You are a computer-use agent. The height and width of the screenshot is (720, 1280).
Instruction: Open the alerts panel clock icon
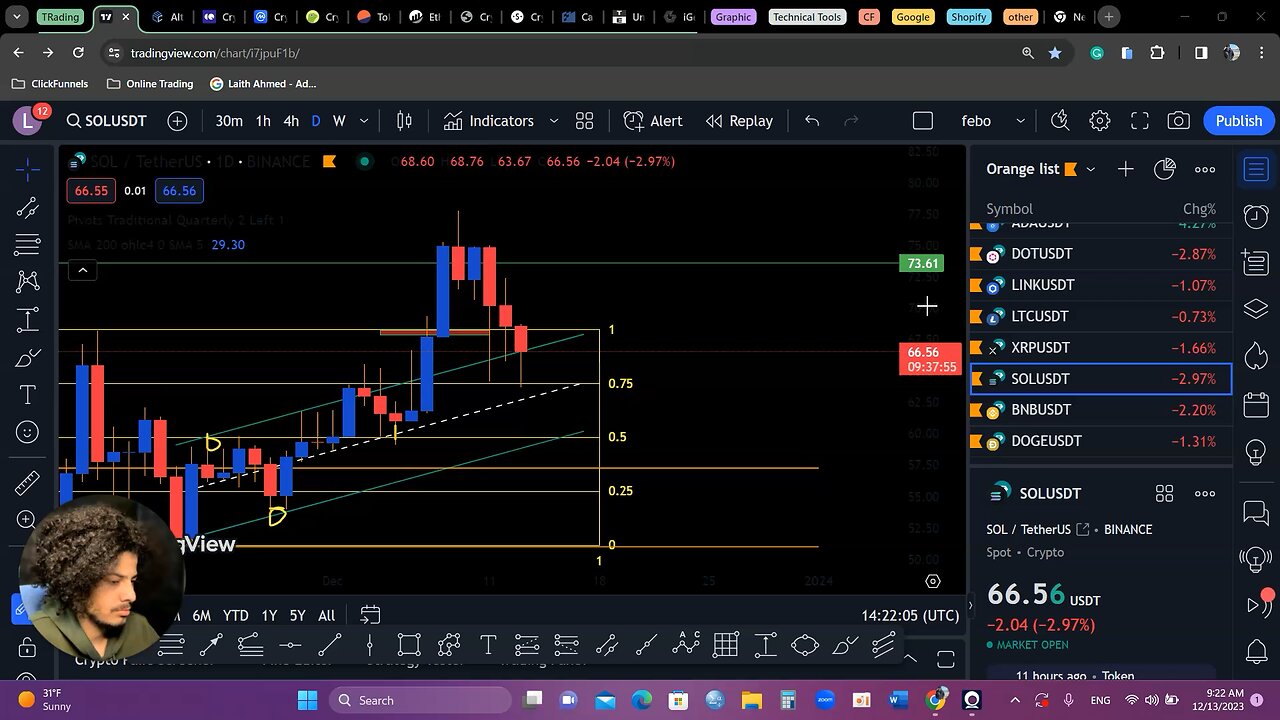(1256, 216)
